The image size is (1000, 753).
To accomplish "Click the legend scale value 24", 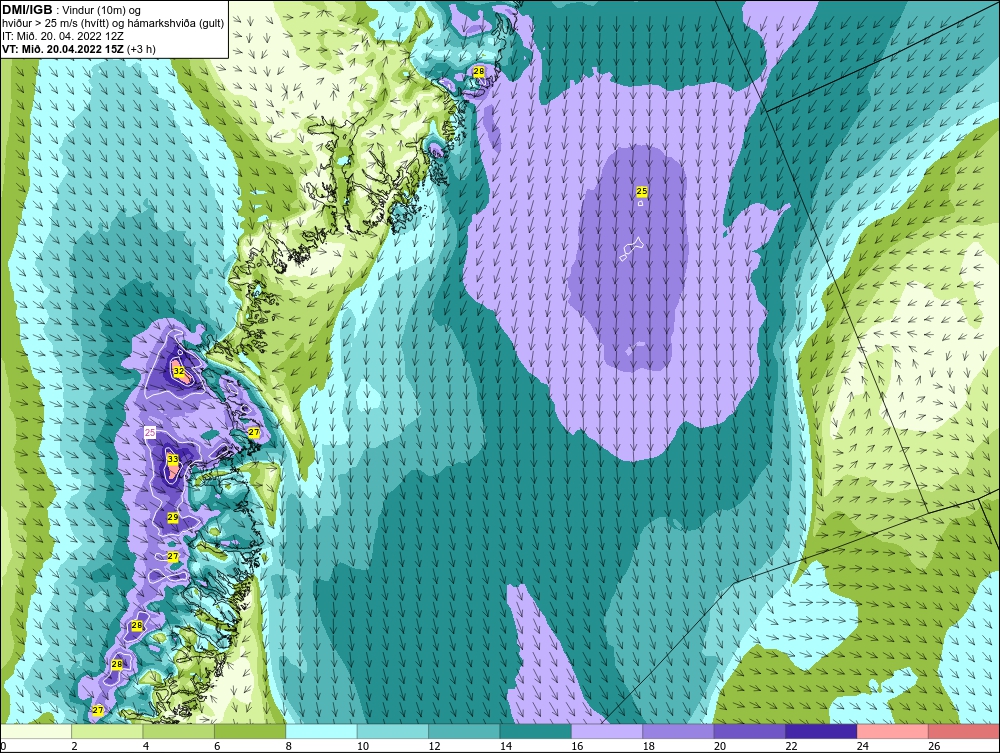I will click(x=863, y=746).
